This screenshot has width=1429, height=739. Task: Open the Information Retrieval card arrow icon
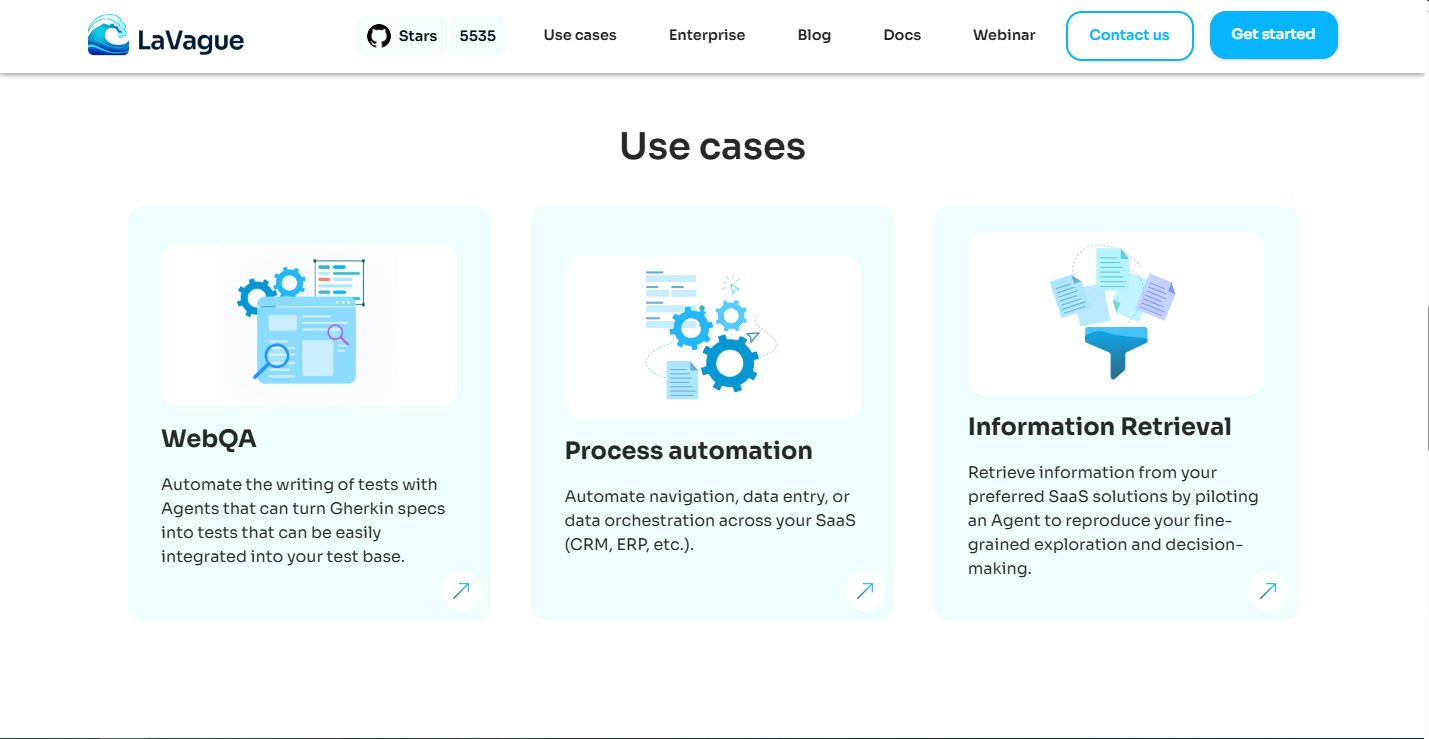(x=1268, y=590)
